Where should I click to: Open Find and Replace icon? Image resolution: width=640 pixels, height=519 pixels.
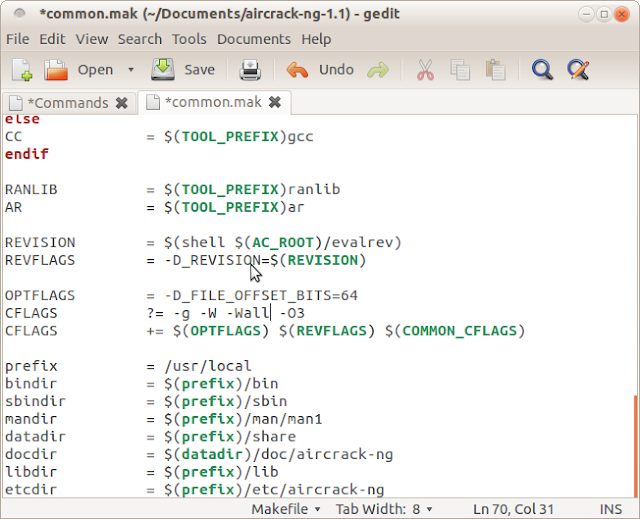point(578,70)
